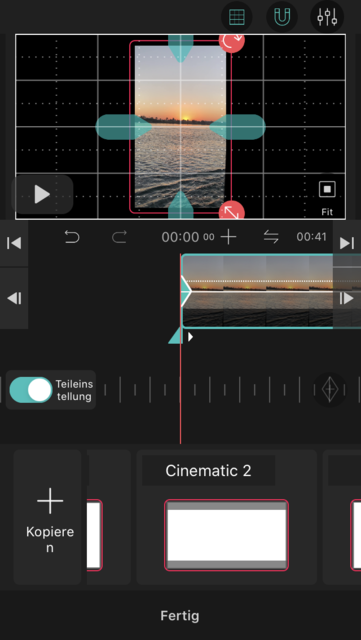Play the video preview
The height and width of the screenshot is (640, 361).
42,194
